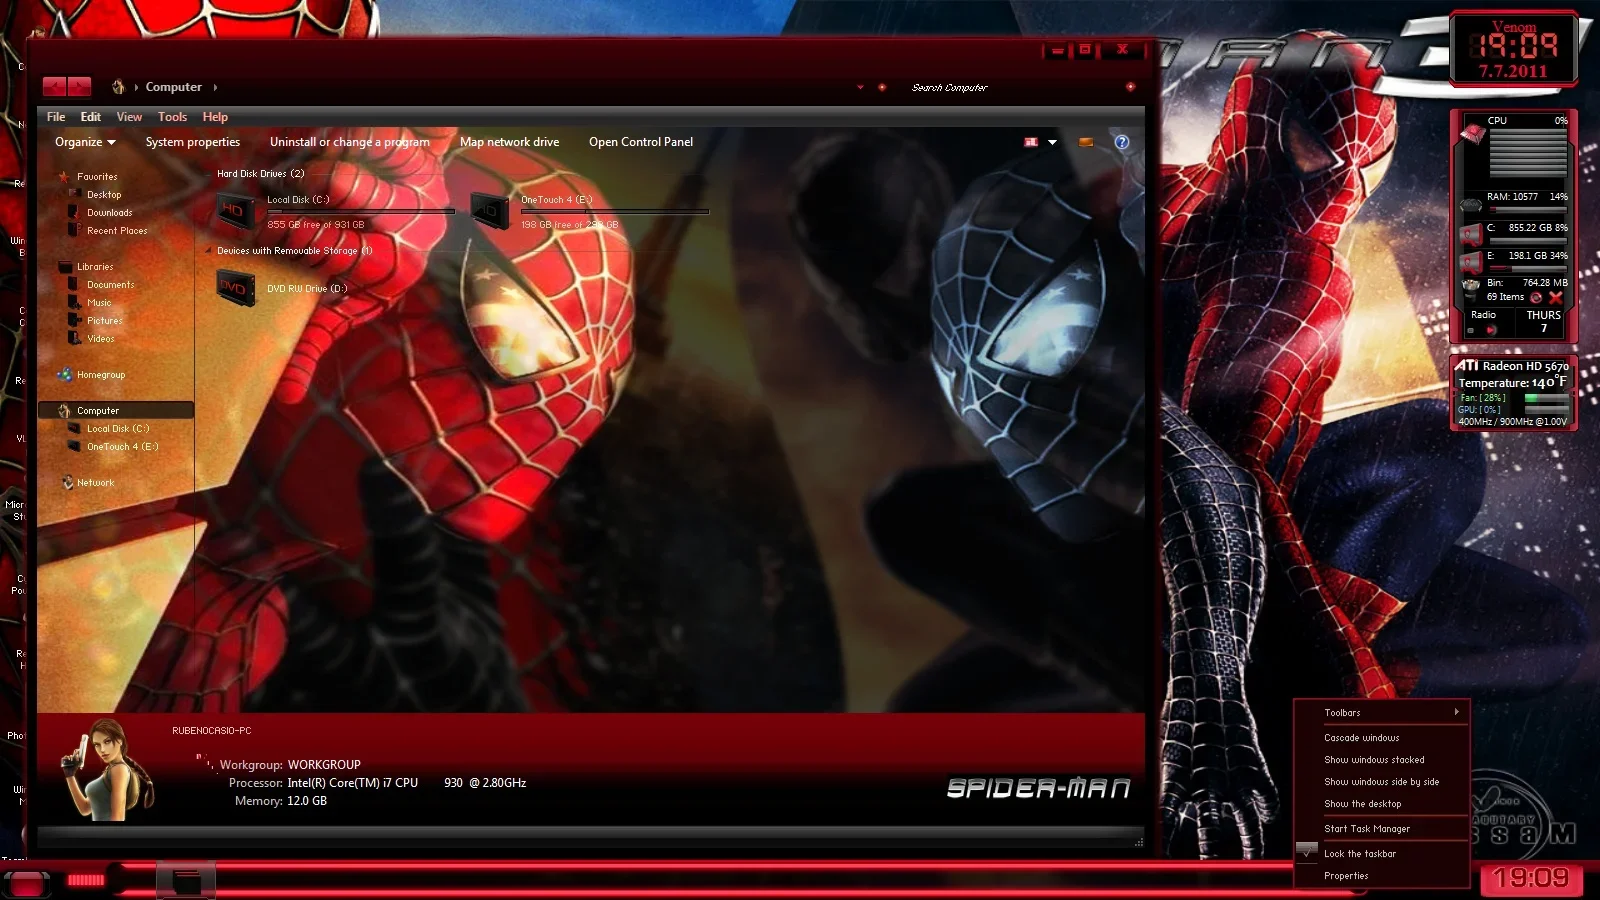Viewport: 1600px width, 900px height.
Task: Go forward with the Explorer forward arrow
Action: click(x=79, y=87)
